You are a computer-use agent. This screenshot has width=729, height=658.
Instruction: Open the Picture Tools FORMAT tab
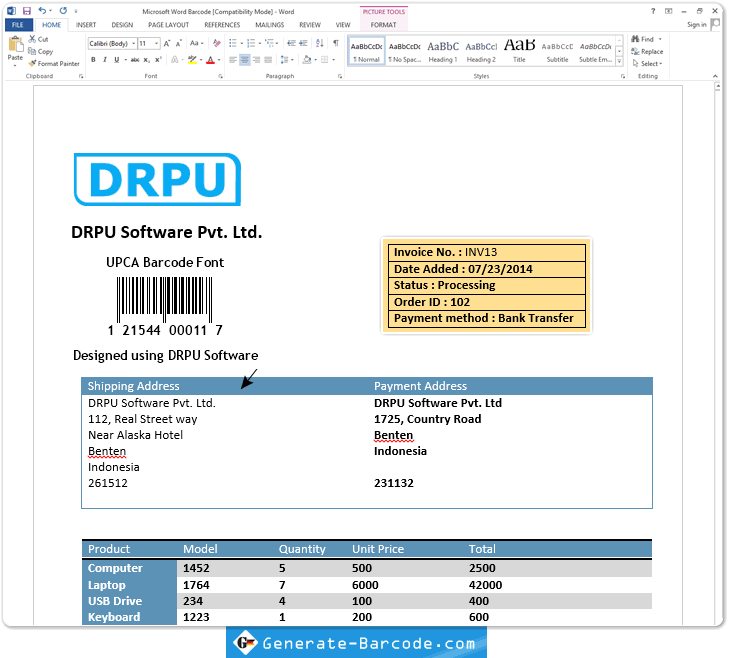(384, 25)
